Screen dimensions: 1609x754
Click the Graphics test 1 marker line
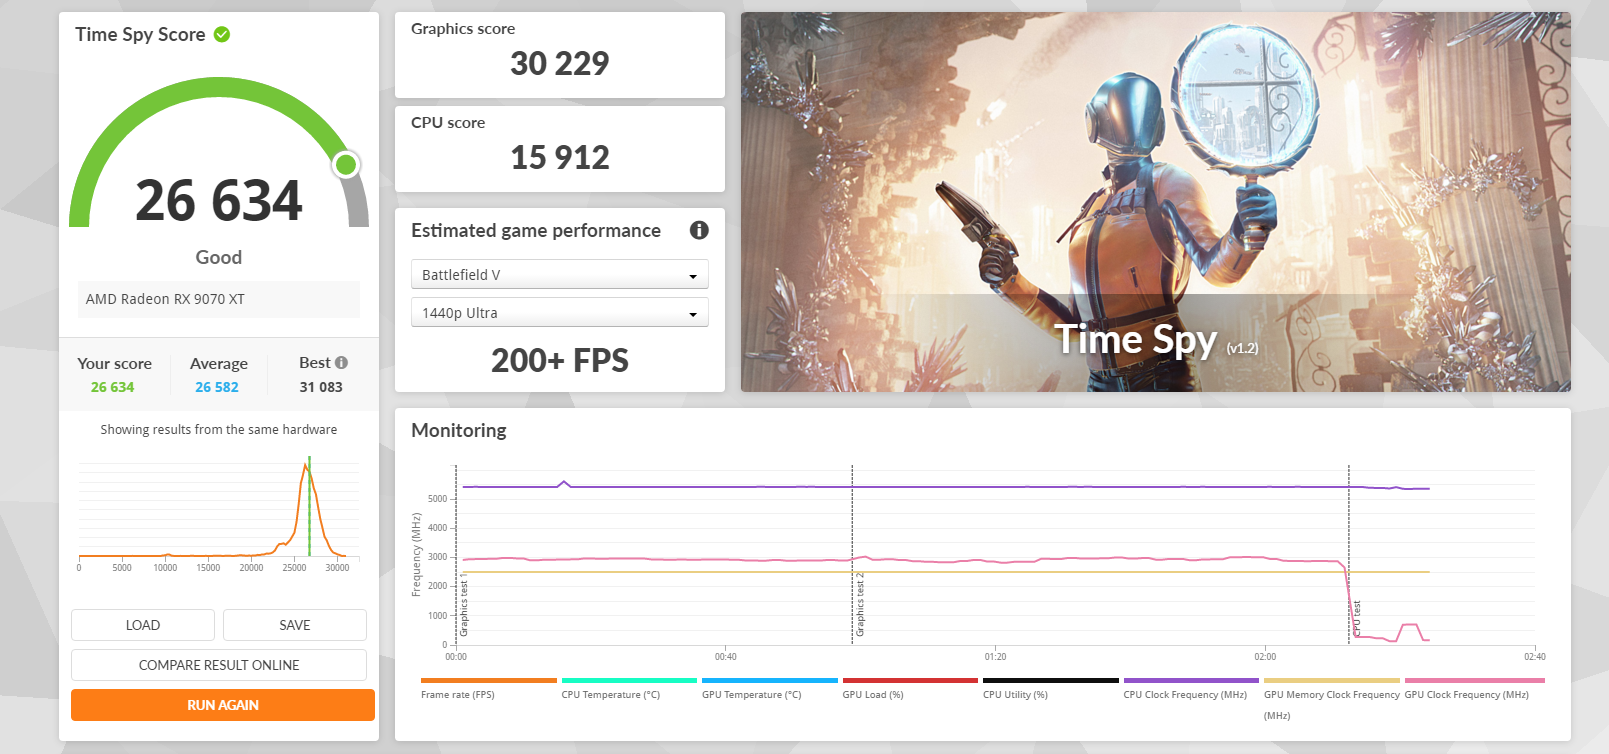point(456,555)
